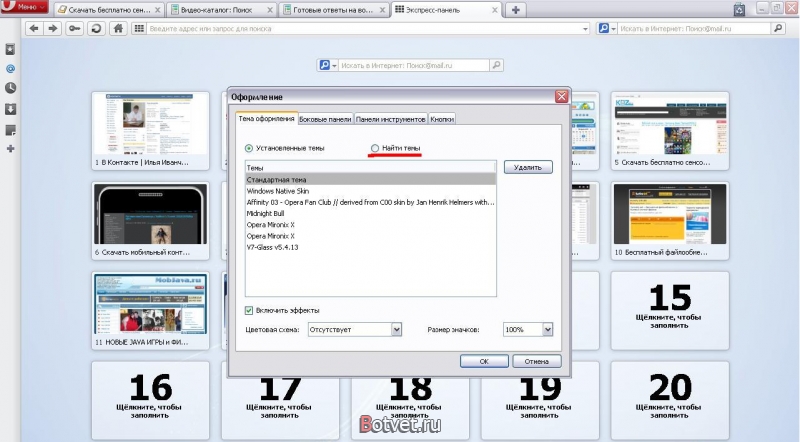Switch to the Боковые панели tab

click(325, 119)
